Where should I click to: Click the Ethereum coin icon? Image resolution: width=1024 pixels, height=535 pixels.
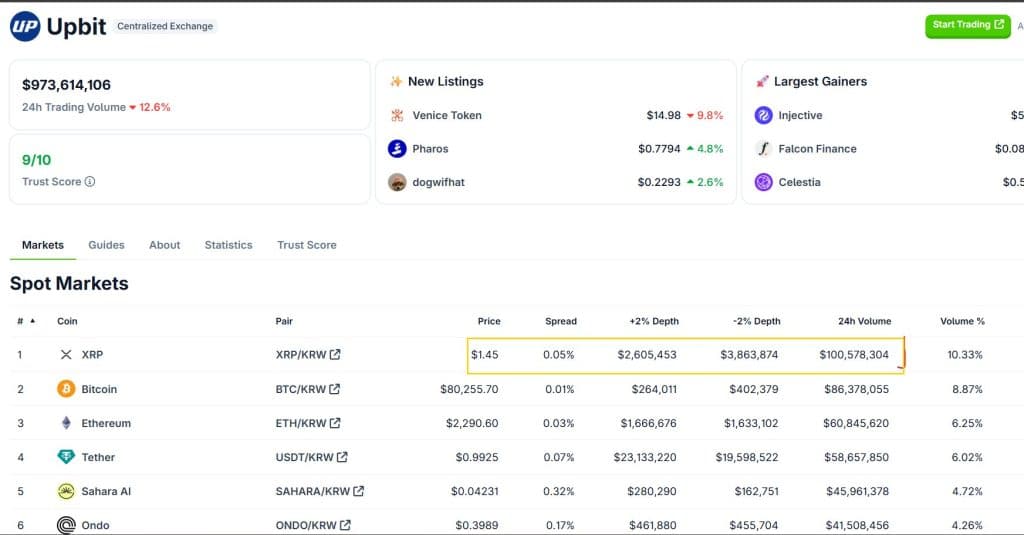(x=66, y=423)
